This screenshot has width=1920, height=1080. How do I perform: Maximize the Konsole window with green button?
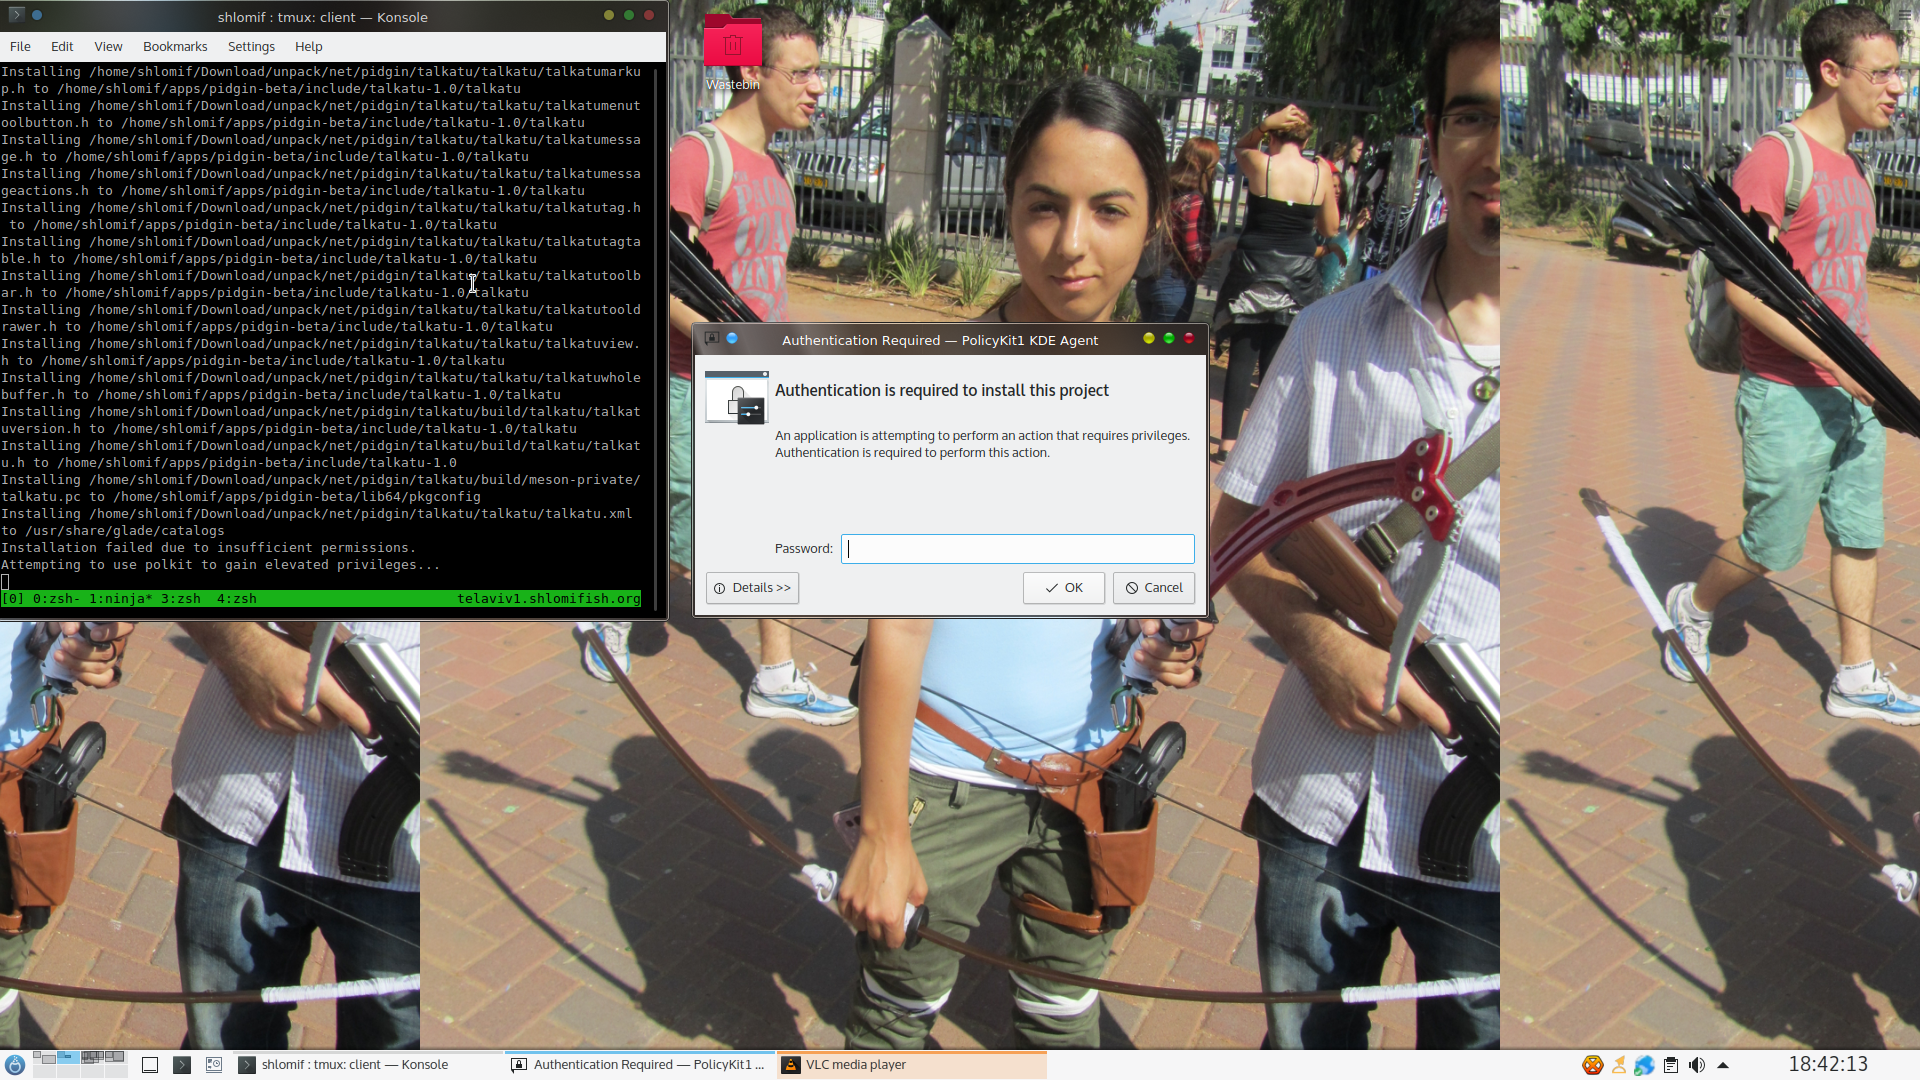tap(628, 15)
